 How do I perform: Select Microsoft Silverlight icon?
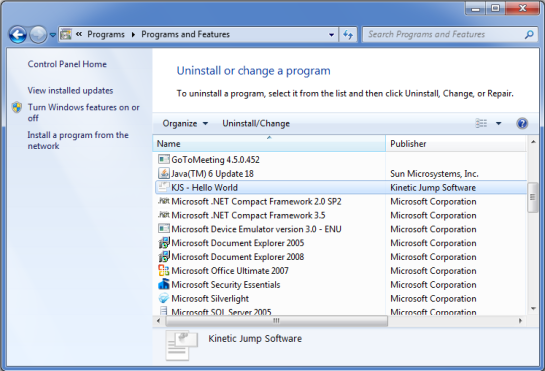164,298
